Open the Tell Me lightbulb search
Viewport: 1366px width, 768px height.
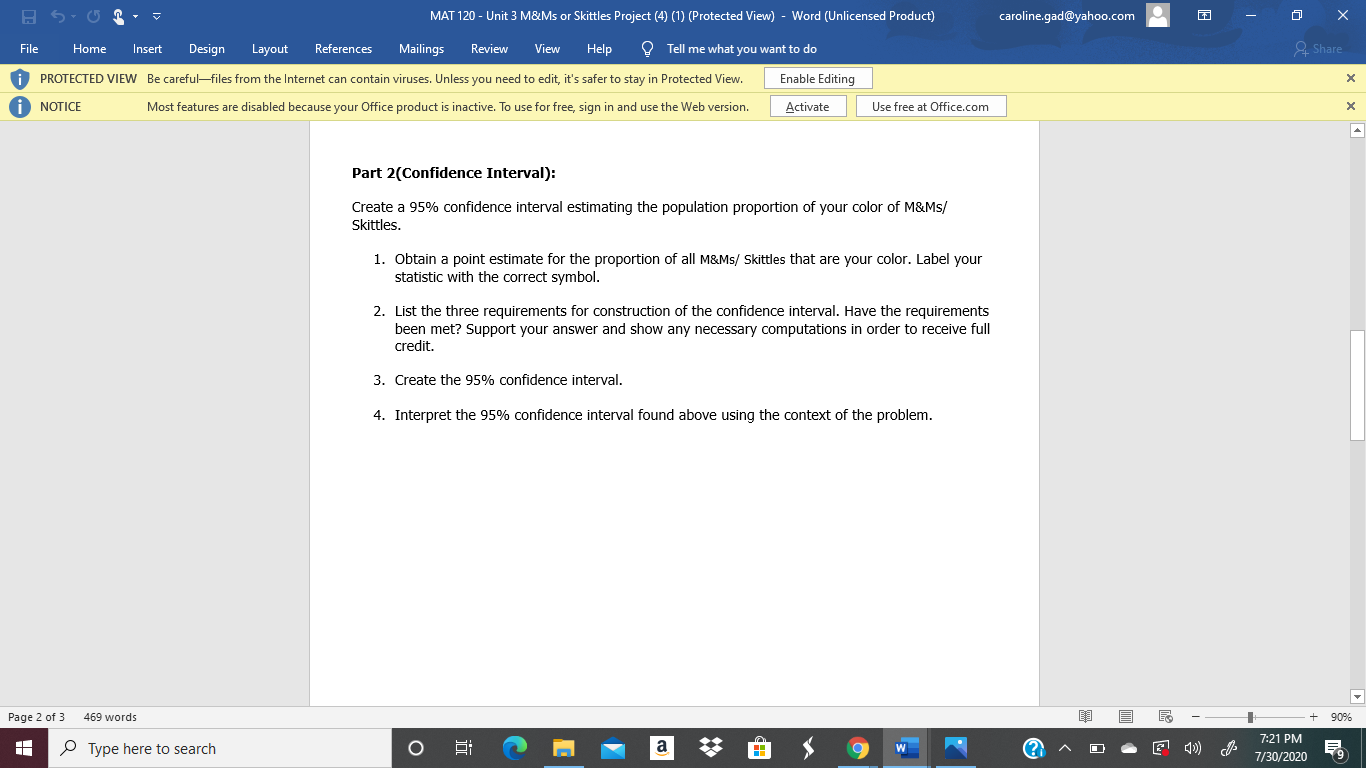647,48
